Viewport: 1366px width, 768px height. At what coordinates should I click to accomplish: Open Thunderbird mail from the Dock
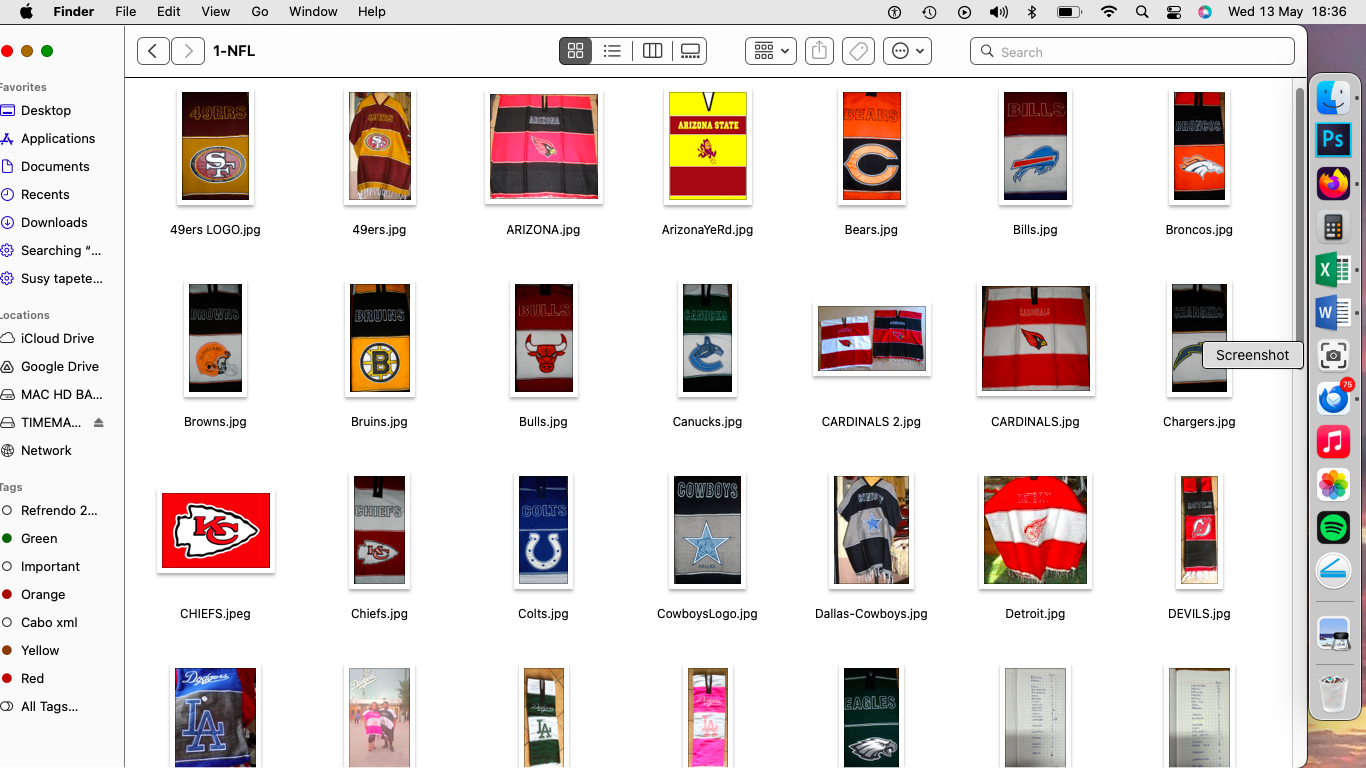point(1333,398)
